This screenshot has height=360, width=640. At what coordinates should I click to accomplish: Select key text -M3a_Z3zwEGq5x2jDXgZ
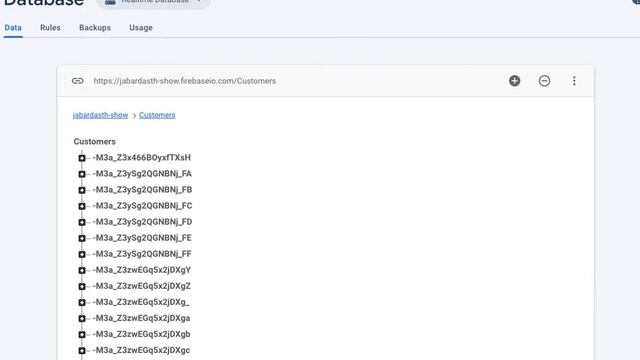pyautogui.click(x=142, y=286)
